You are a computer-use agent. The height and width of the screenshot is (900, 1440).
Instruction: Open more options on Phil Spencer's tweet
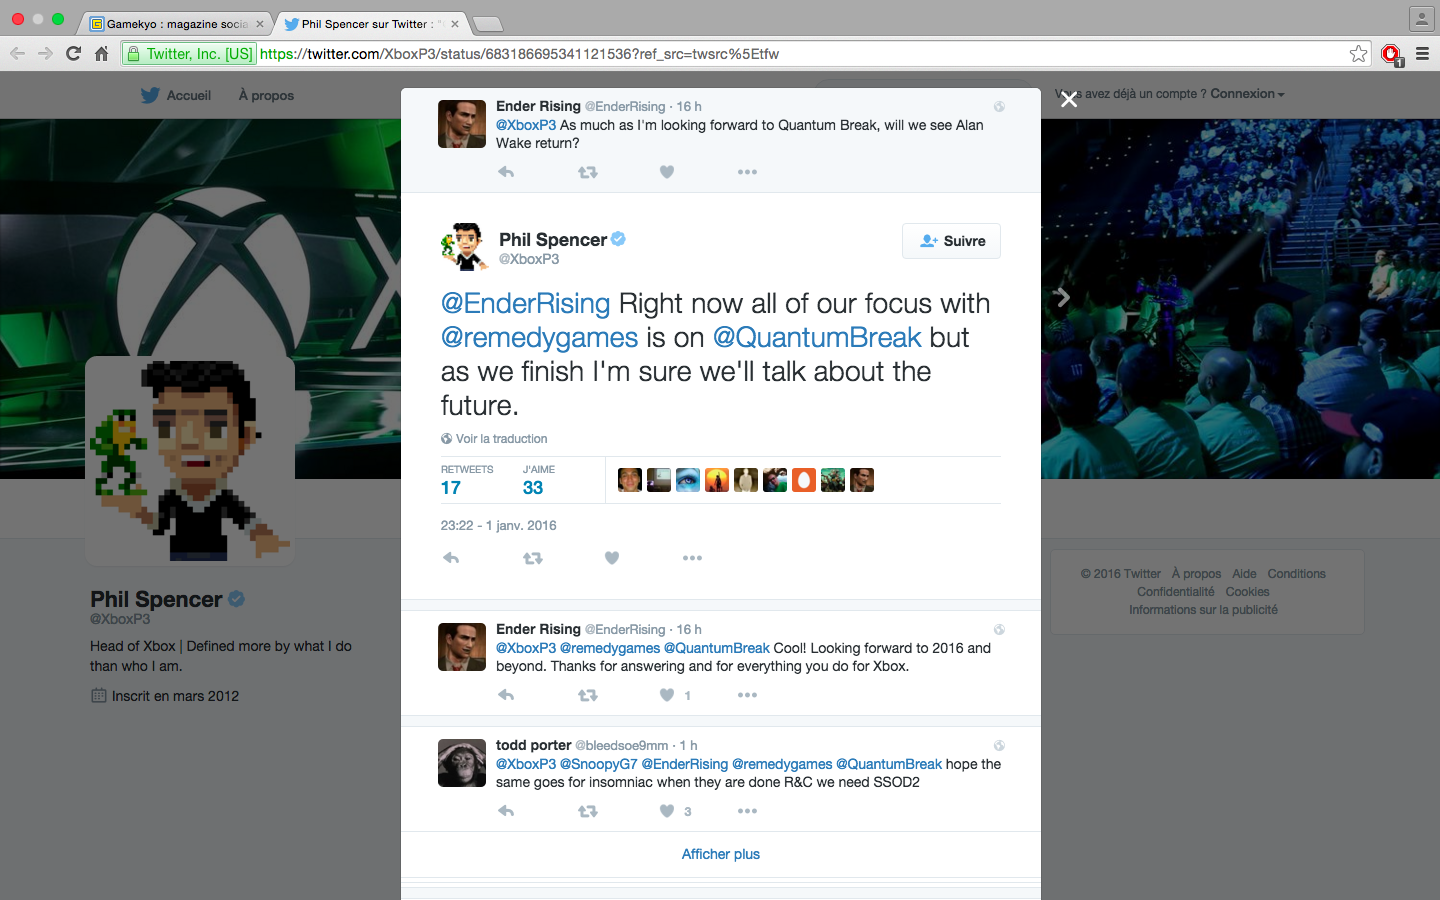pyautogui.click(x=692, y=558)
